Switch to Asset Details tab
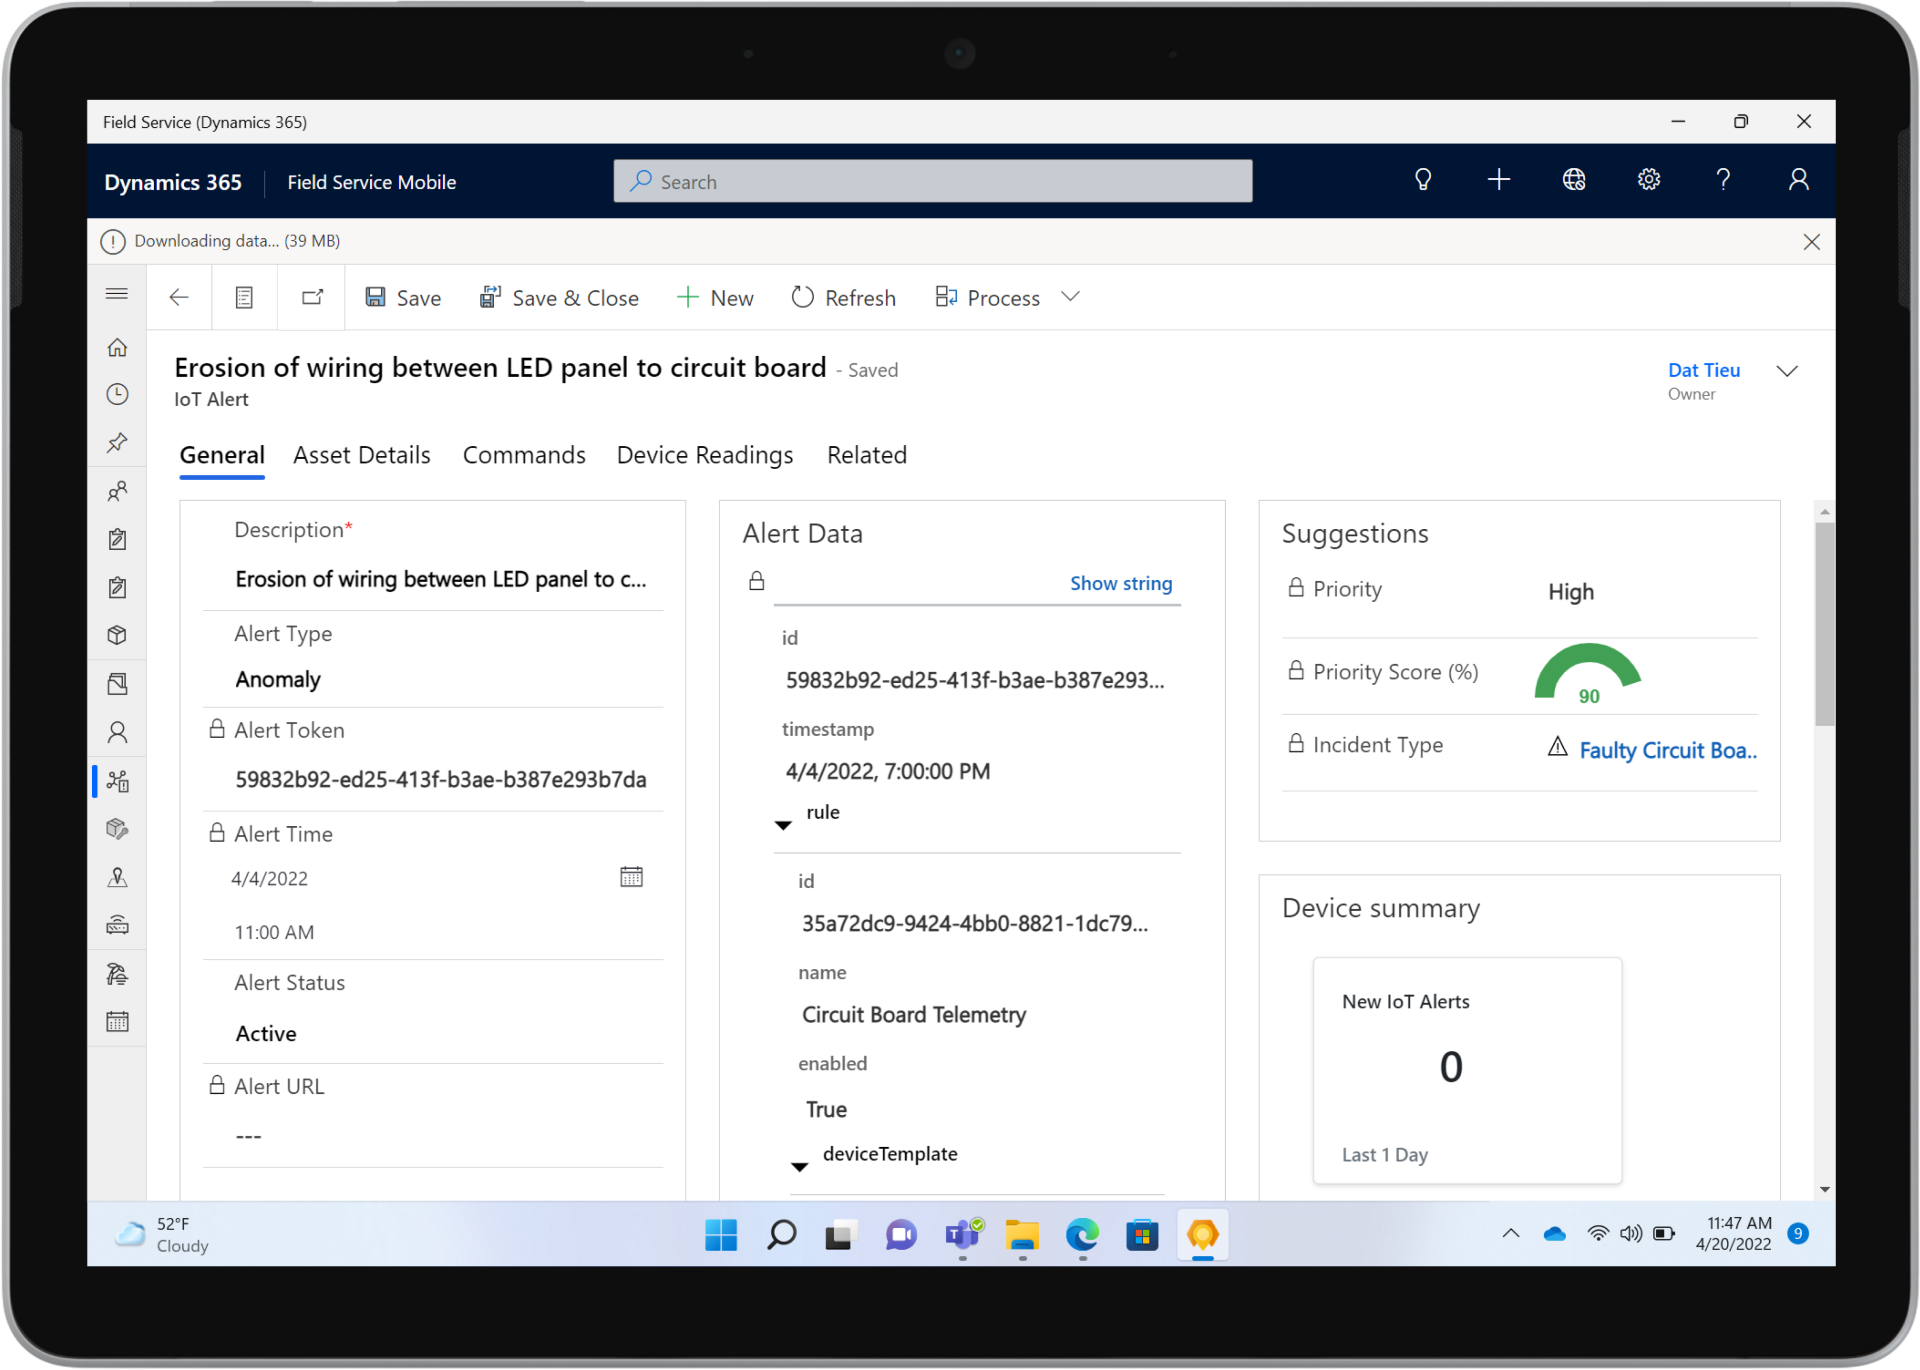This screenshot has width=1920, height=1370. pos(361,455)
